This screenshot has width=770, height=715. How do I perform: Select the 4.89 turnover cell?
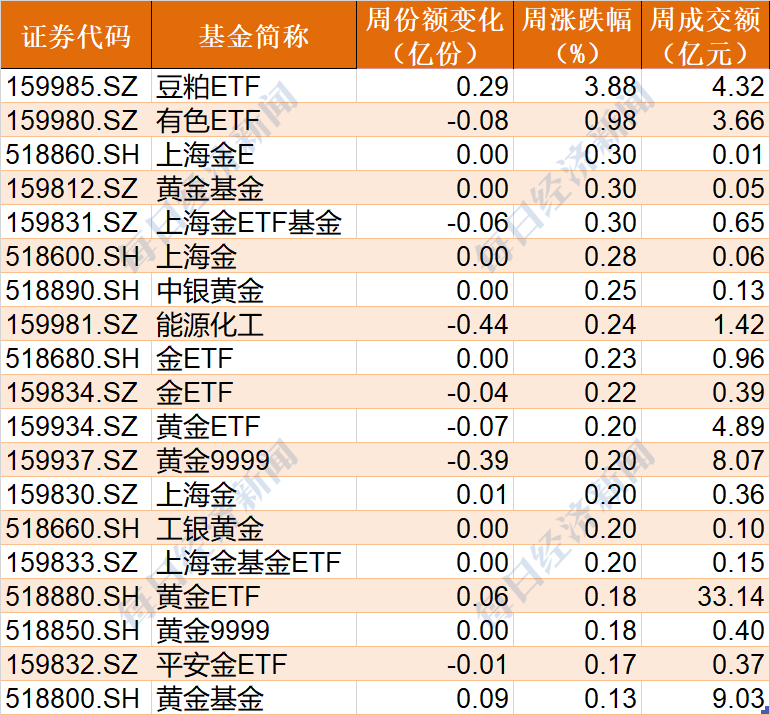click(705, 426)
